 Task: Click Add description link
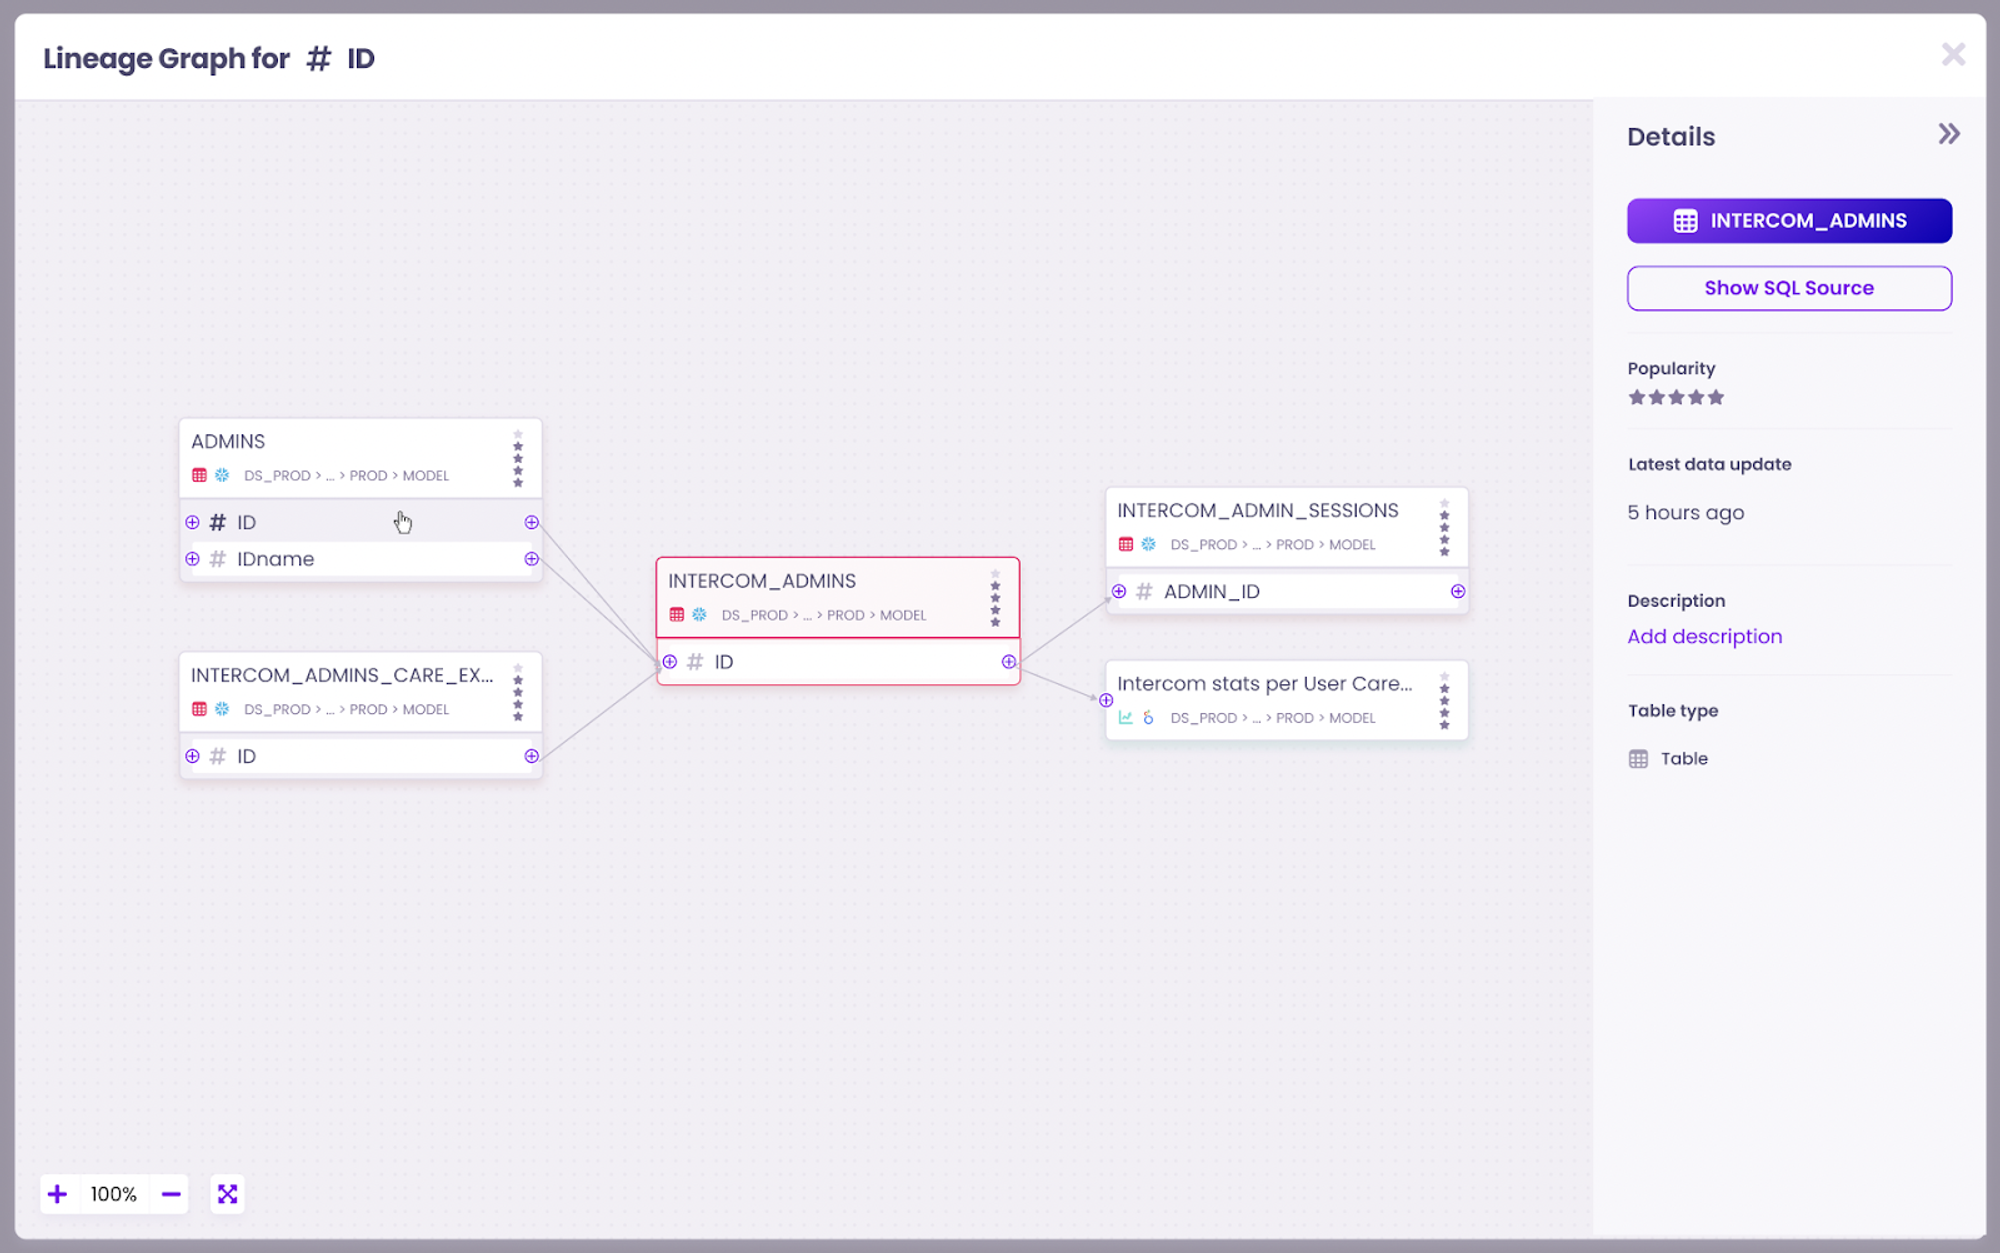click(1704, 636)
